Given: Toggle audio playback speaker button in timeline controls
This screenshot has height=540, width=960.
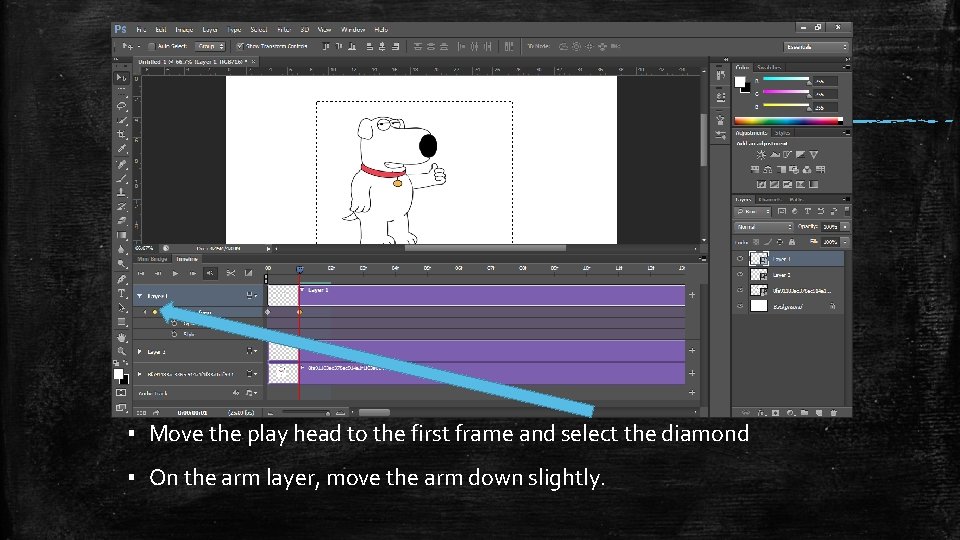Looking at the screenshot, I should click(210, 273).
